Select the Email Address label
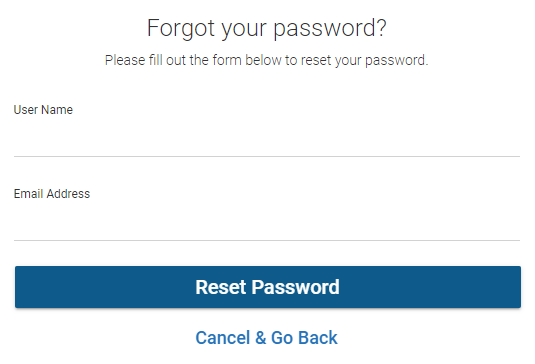This screenshot has width=535, height=364. click(x=52, y=194)
